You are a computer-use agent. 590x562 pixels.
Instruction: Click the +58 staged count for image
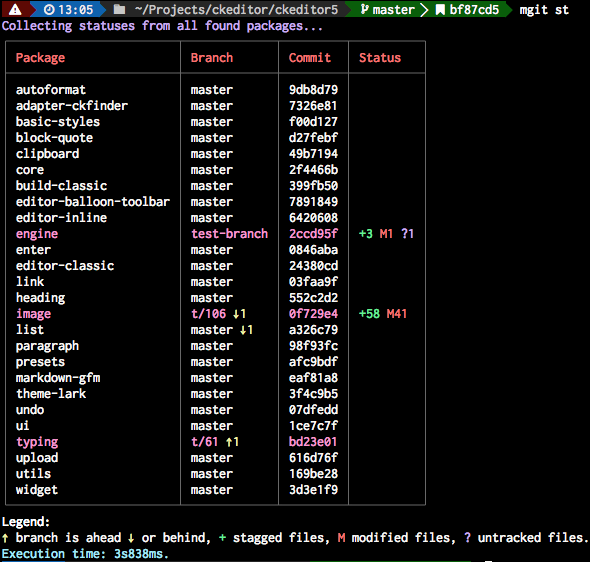click(x=370, y=314)
